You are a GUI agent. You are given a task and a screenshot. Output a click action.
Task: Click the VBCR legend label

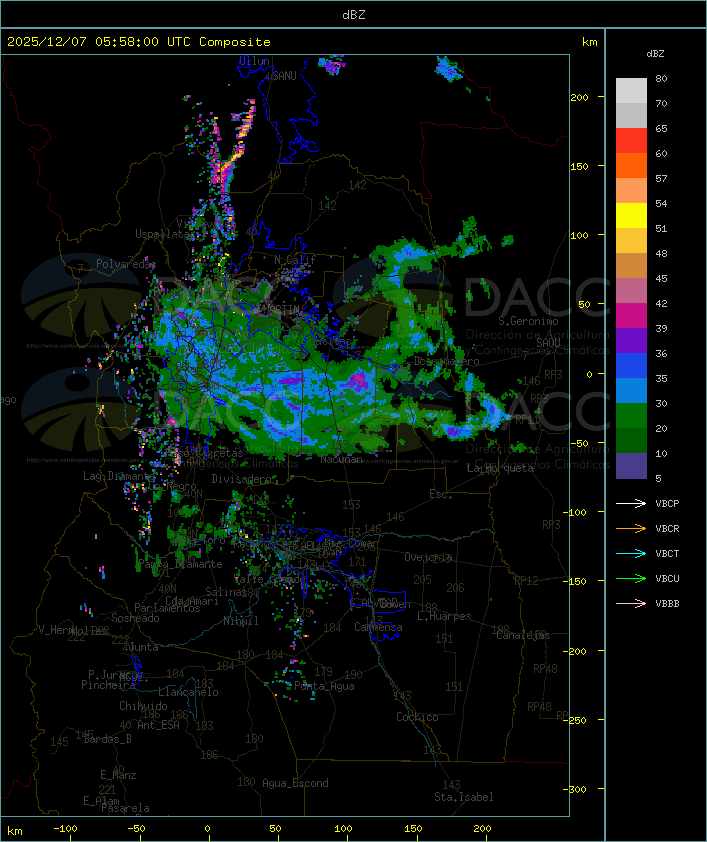[x=667, y=528]
